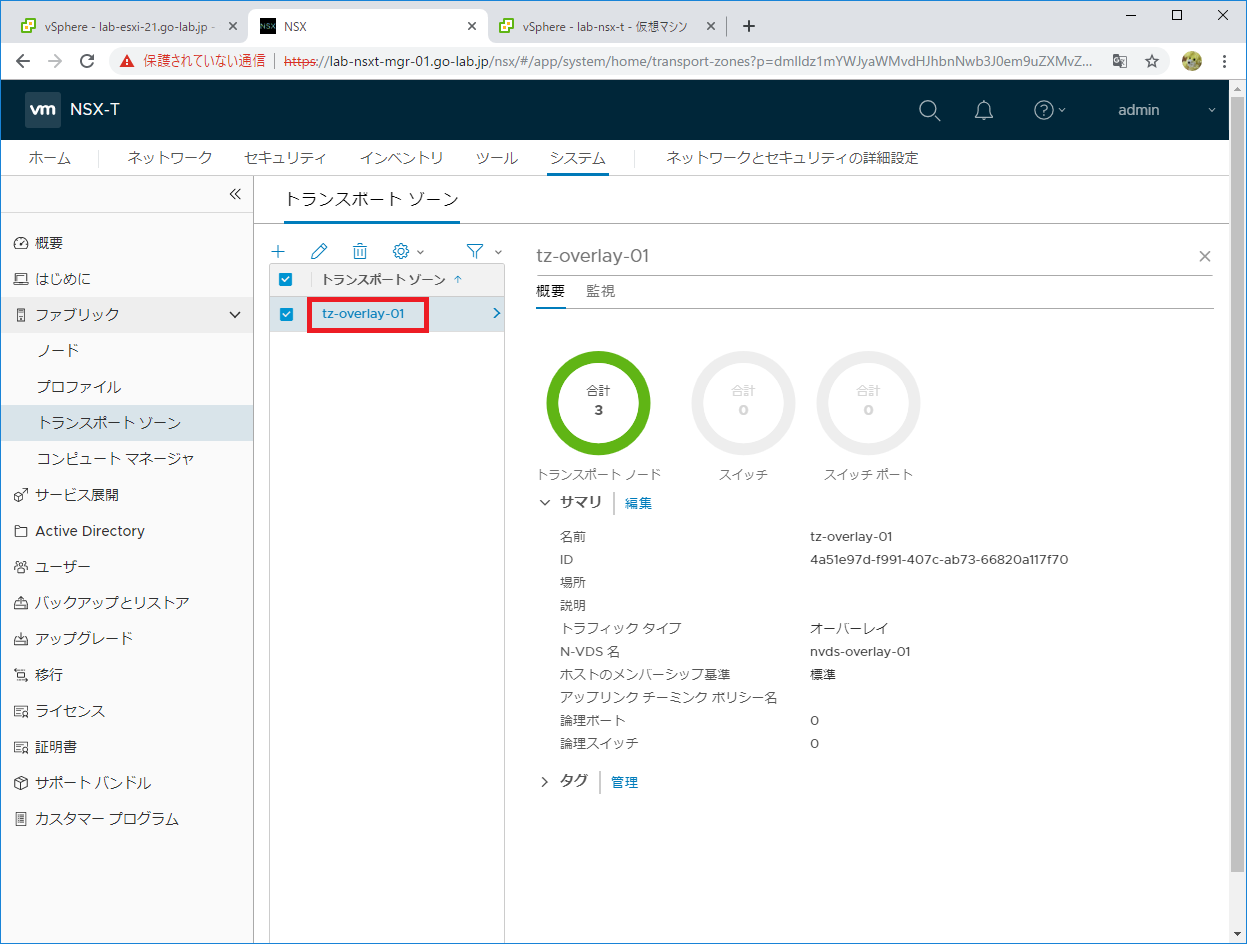Click the 編集 link beside サマリ
This screenshot has height=944, width=1247.
click(x=638, y=503)
